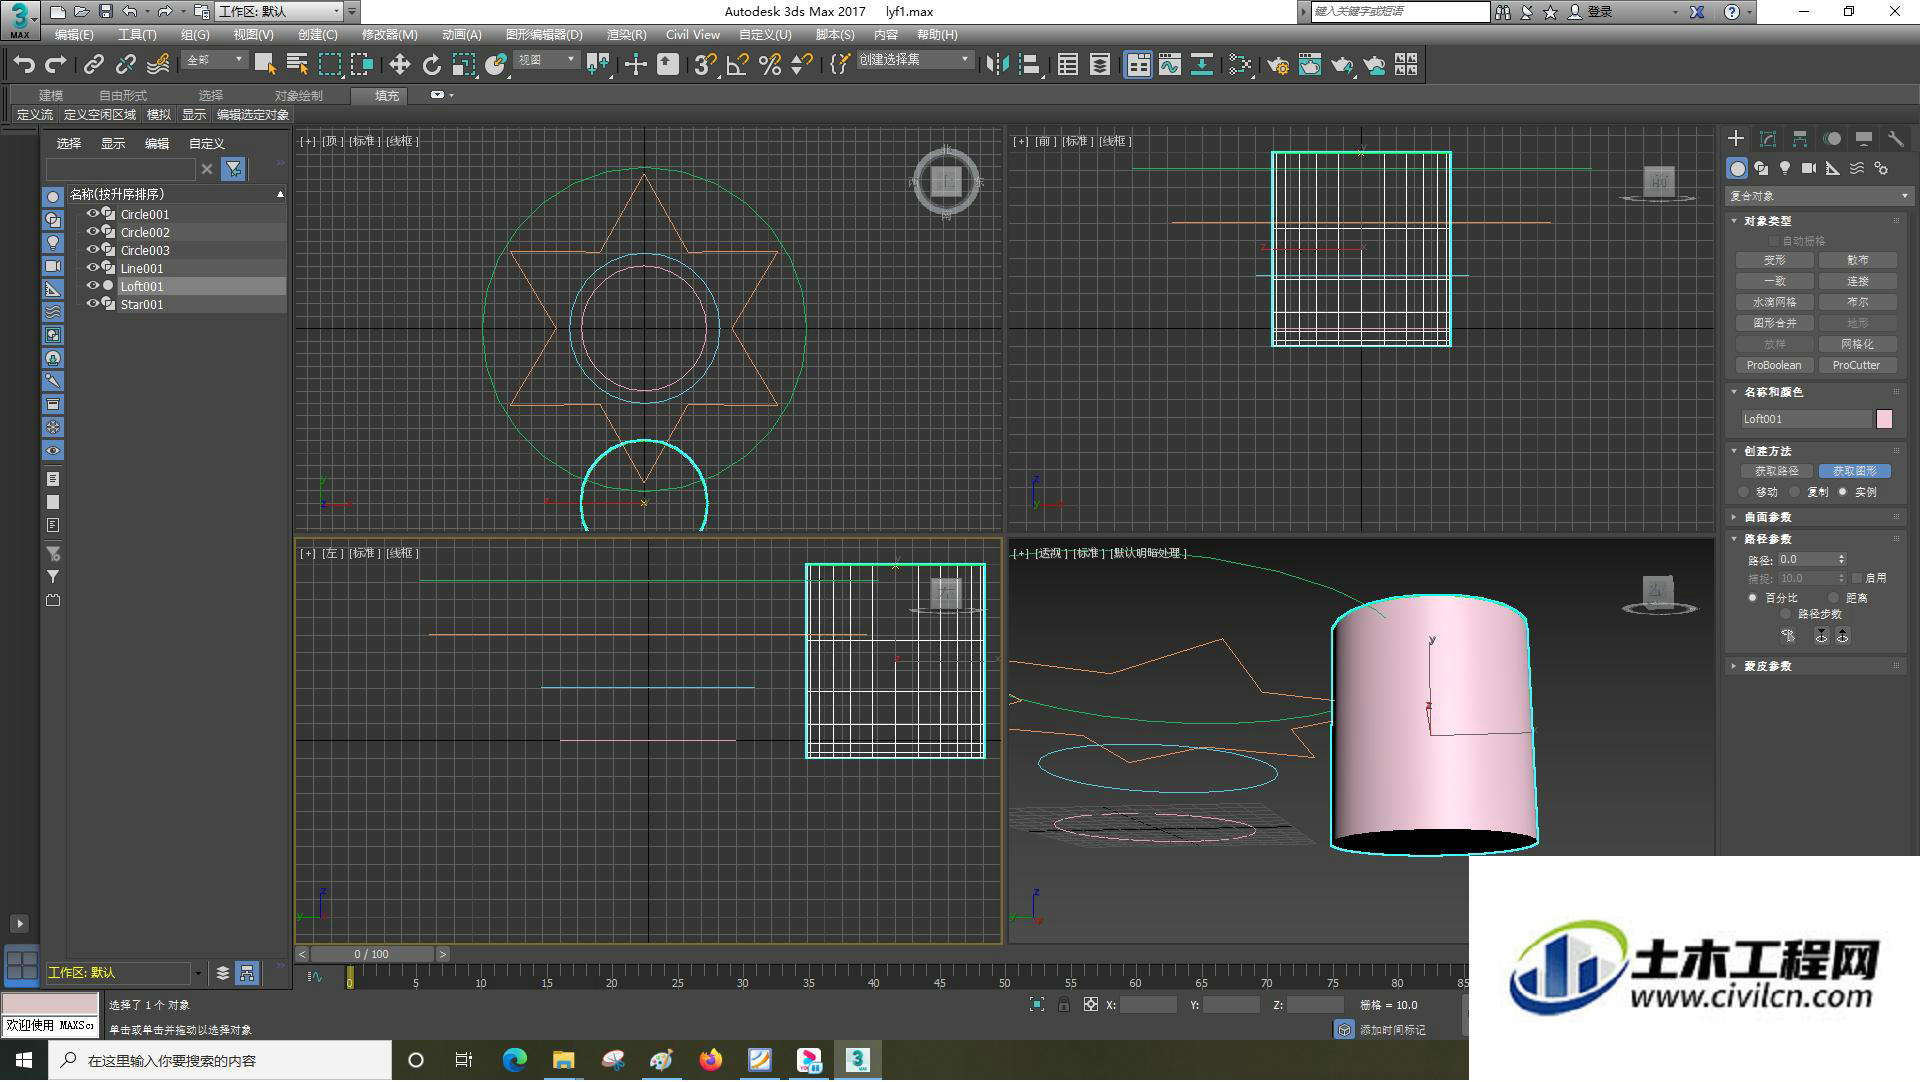
Task: Switch to the 对象绘制 ribbon tab
Action: pyautogui.click(x=298, y=96)
